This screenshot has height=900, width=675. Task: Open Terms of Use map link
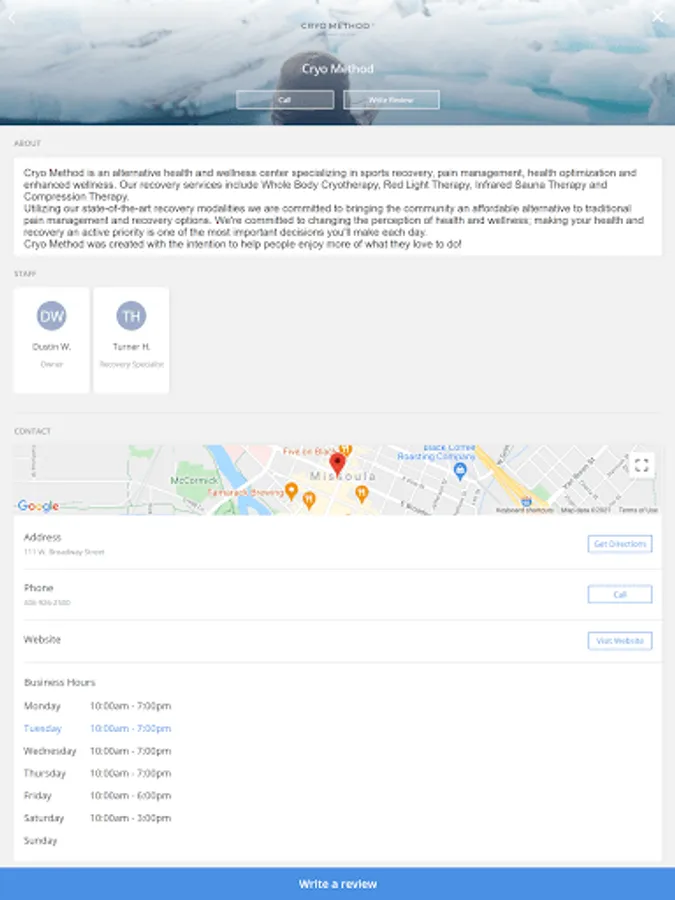point(638,510)
